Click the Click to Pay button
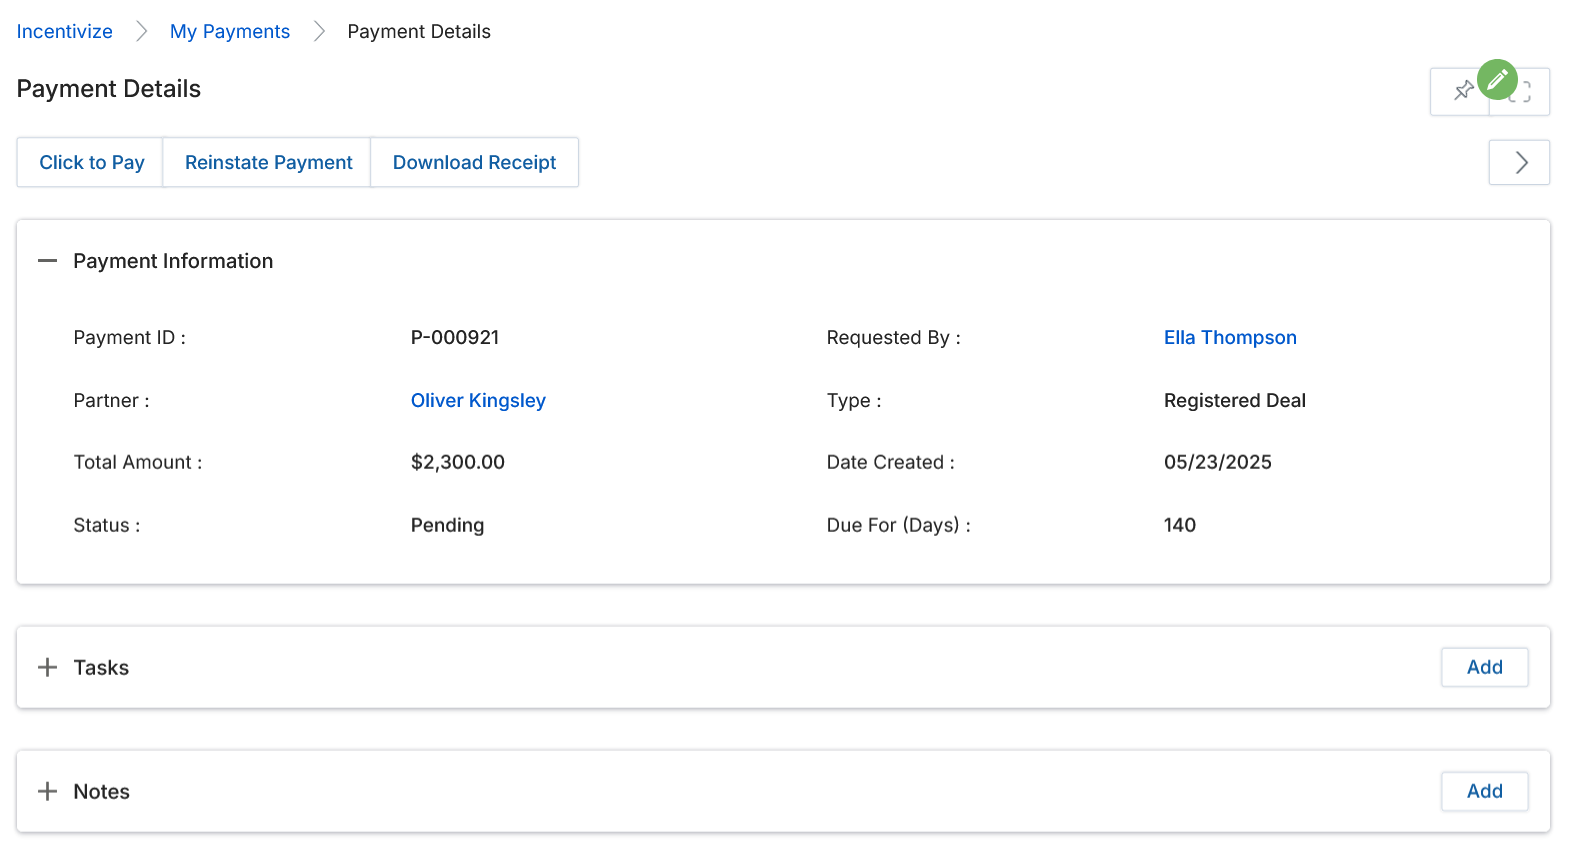This screenshot has width=1571, height=857. tap(91, 162)
